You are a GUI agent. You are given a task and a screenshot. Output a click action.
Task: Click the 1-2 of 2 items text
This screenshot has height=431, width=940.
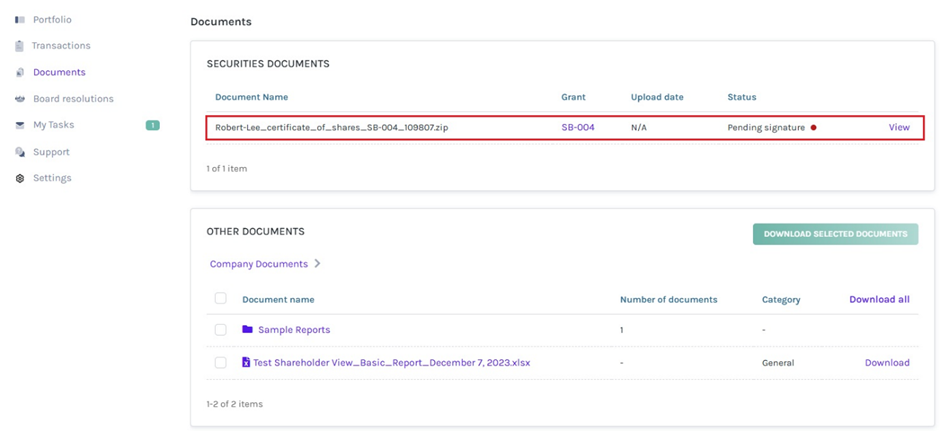234,403
